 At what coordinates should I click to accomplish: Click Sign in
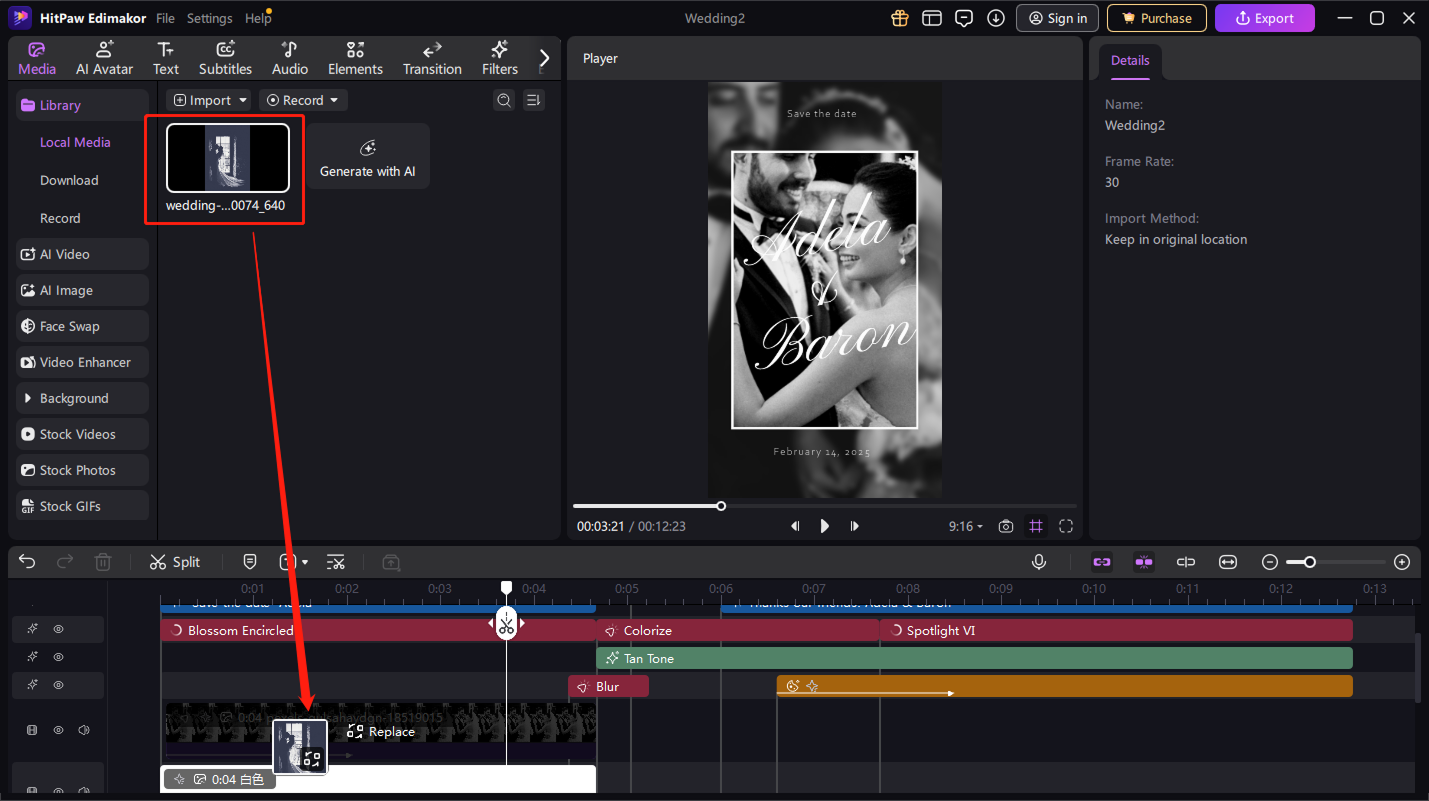(1057, 17)
